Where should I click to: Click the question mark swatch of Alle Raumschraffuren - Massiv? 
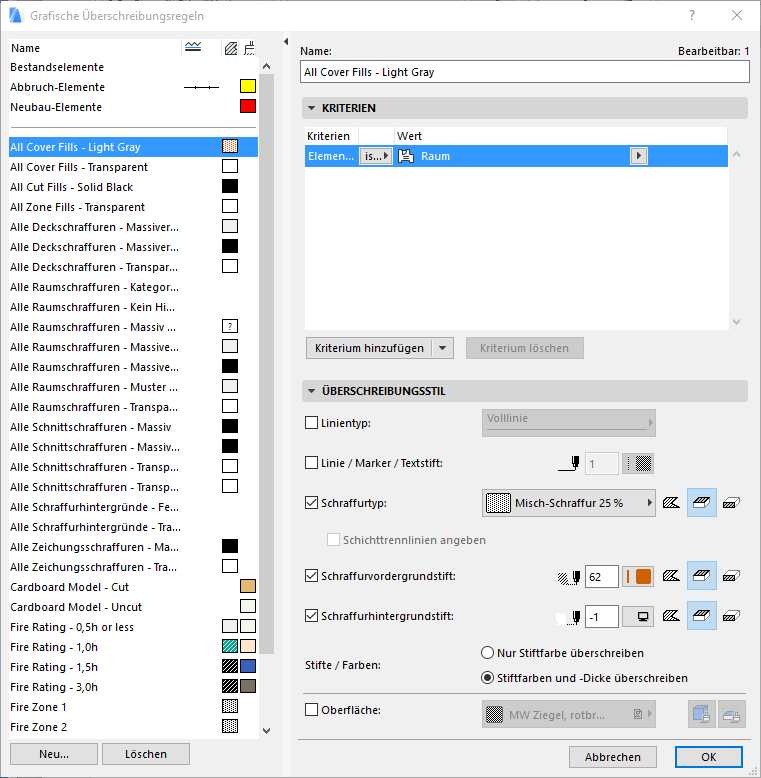pos(230,326)
